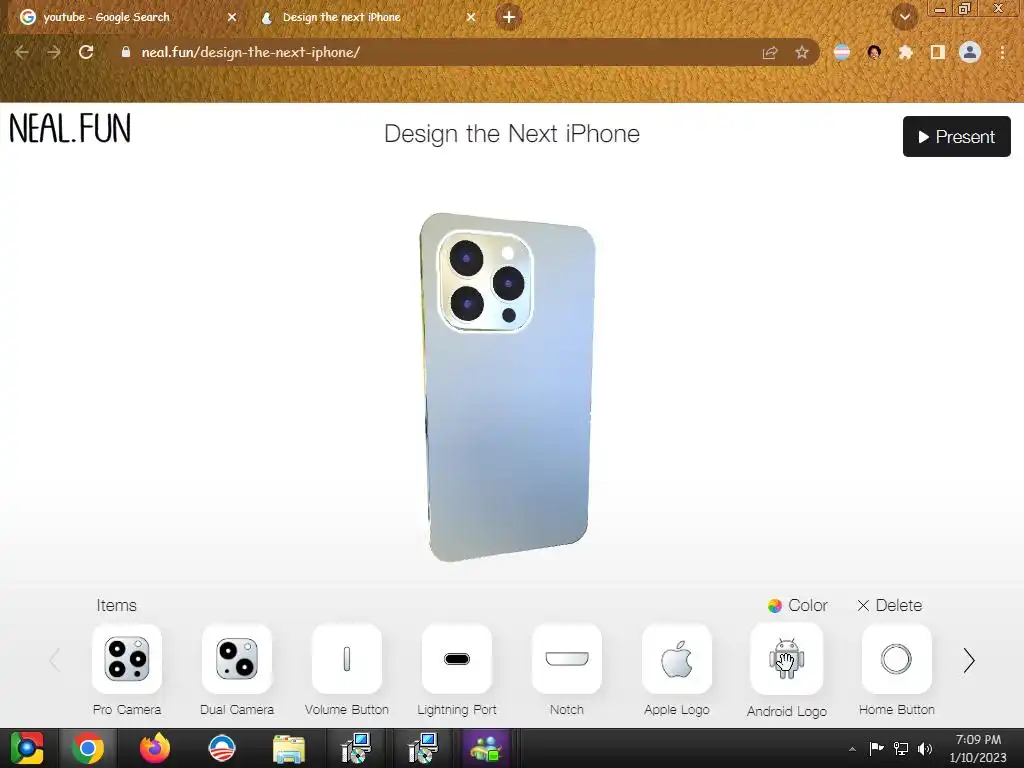1024x768 pixels.
Task: Open the taskbar clock and date
Action: (978, 748)
